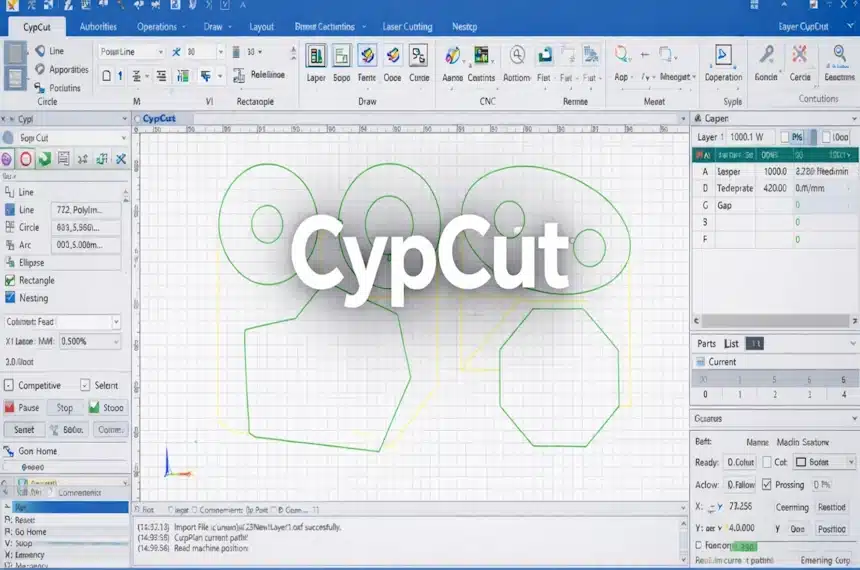Open the Soter dropdown
Screen dimensions: 860x570
click(851, 462)
